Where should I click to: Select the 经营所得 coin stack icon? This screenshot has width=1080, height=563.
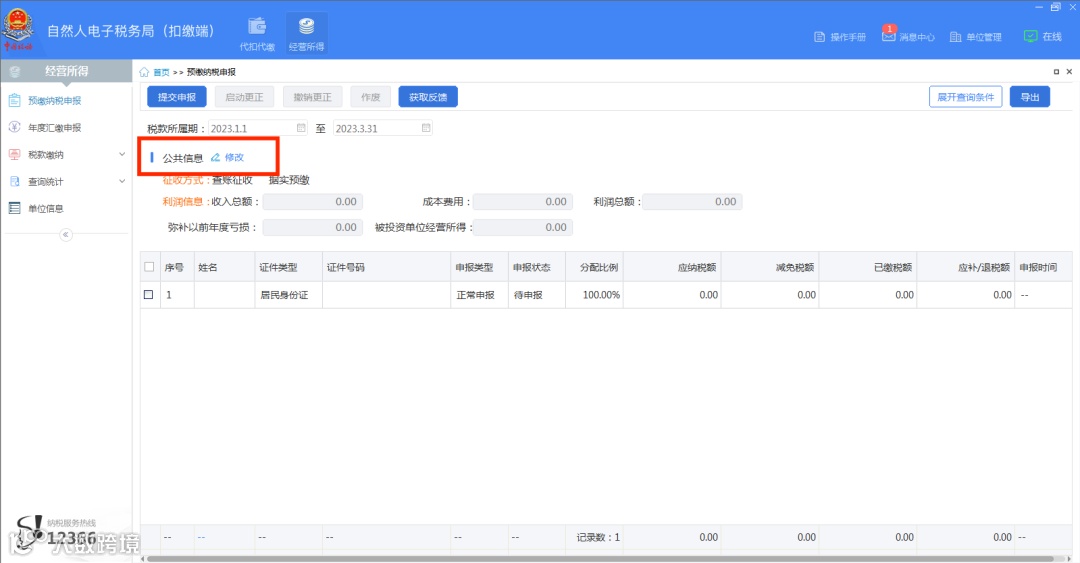pyautogui.click(x=307, y=26)
